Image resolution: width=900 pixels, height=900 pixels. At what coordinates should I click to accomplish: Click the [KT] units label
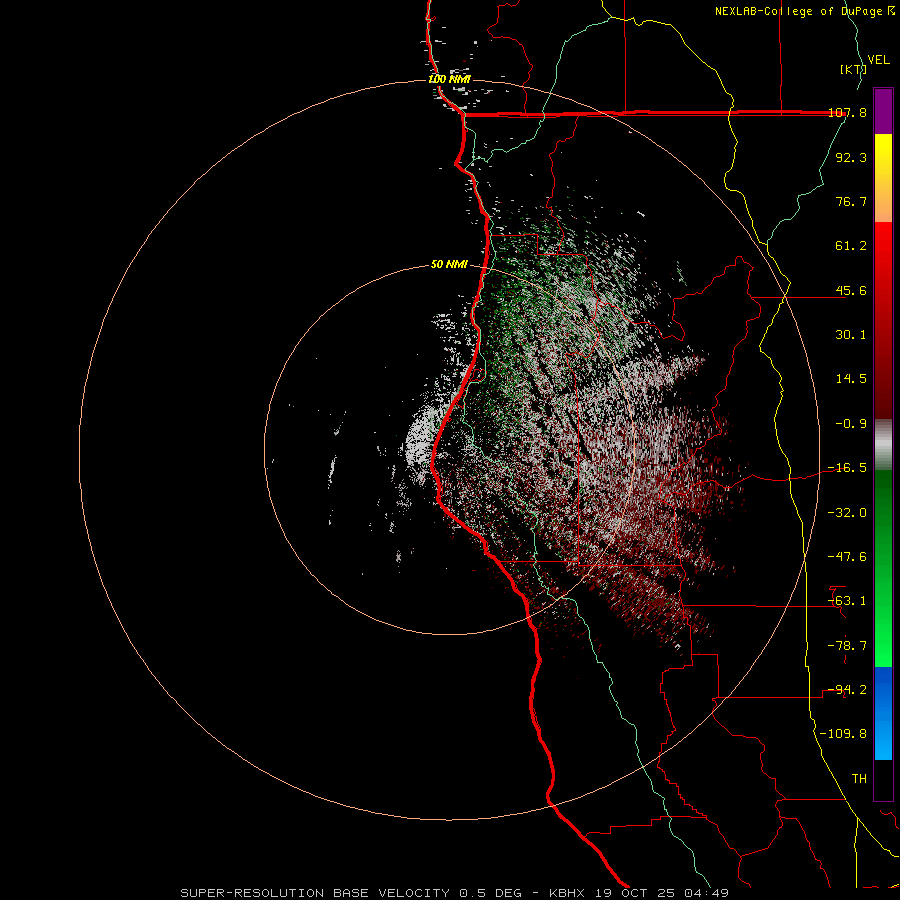coord(853,69)
